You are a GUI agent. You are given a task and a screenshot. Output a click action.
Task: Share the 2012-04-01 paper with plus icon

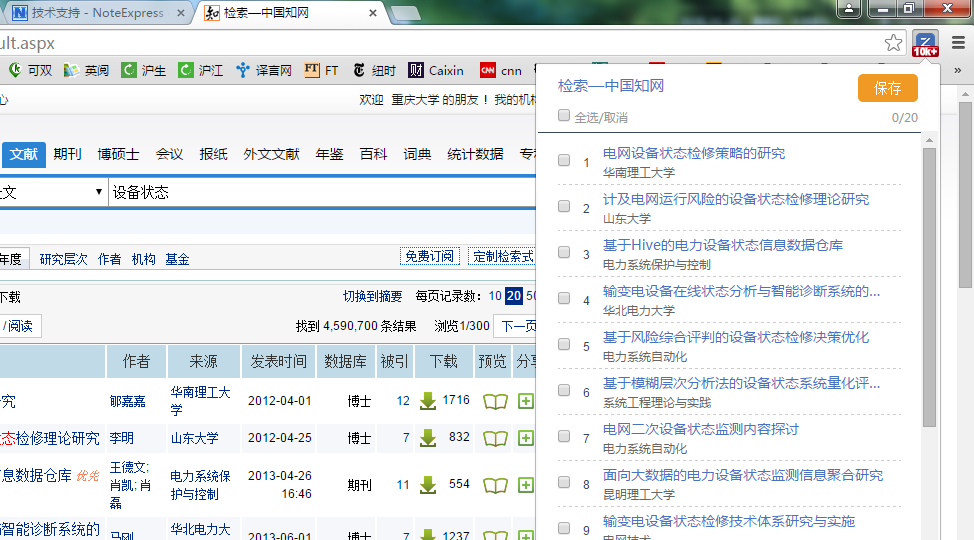[x=526, y=401]
